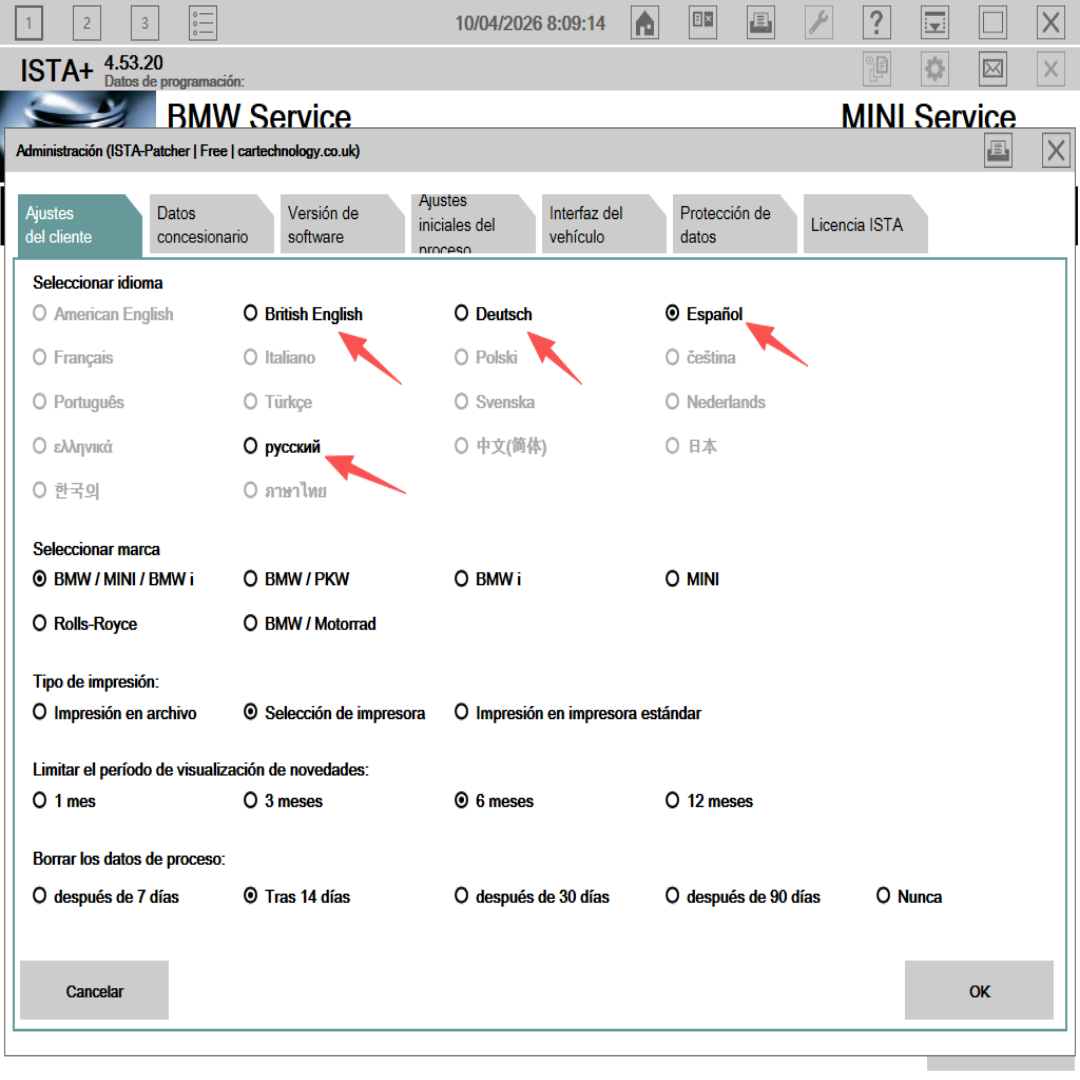Select Français language option
This screenshot has width=1080, height=1080.
72,357
